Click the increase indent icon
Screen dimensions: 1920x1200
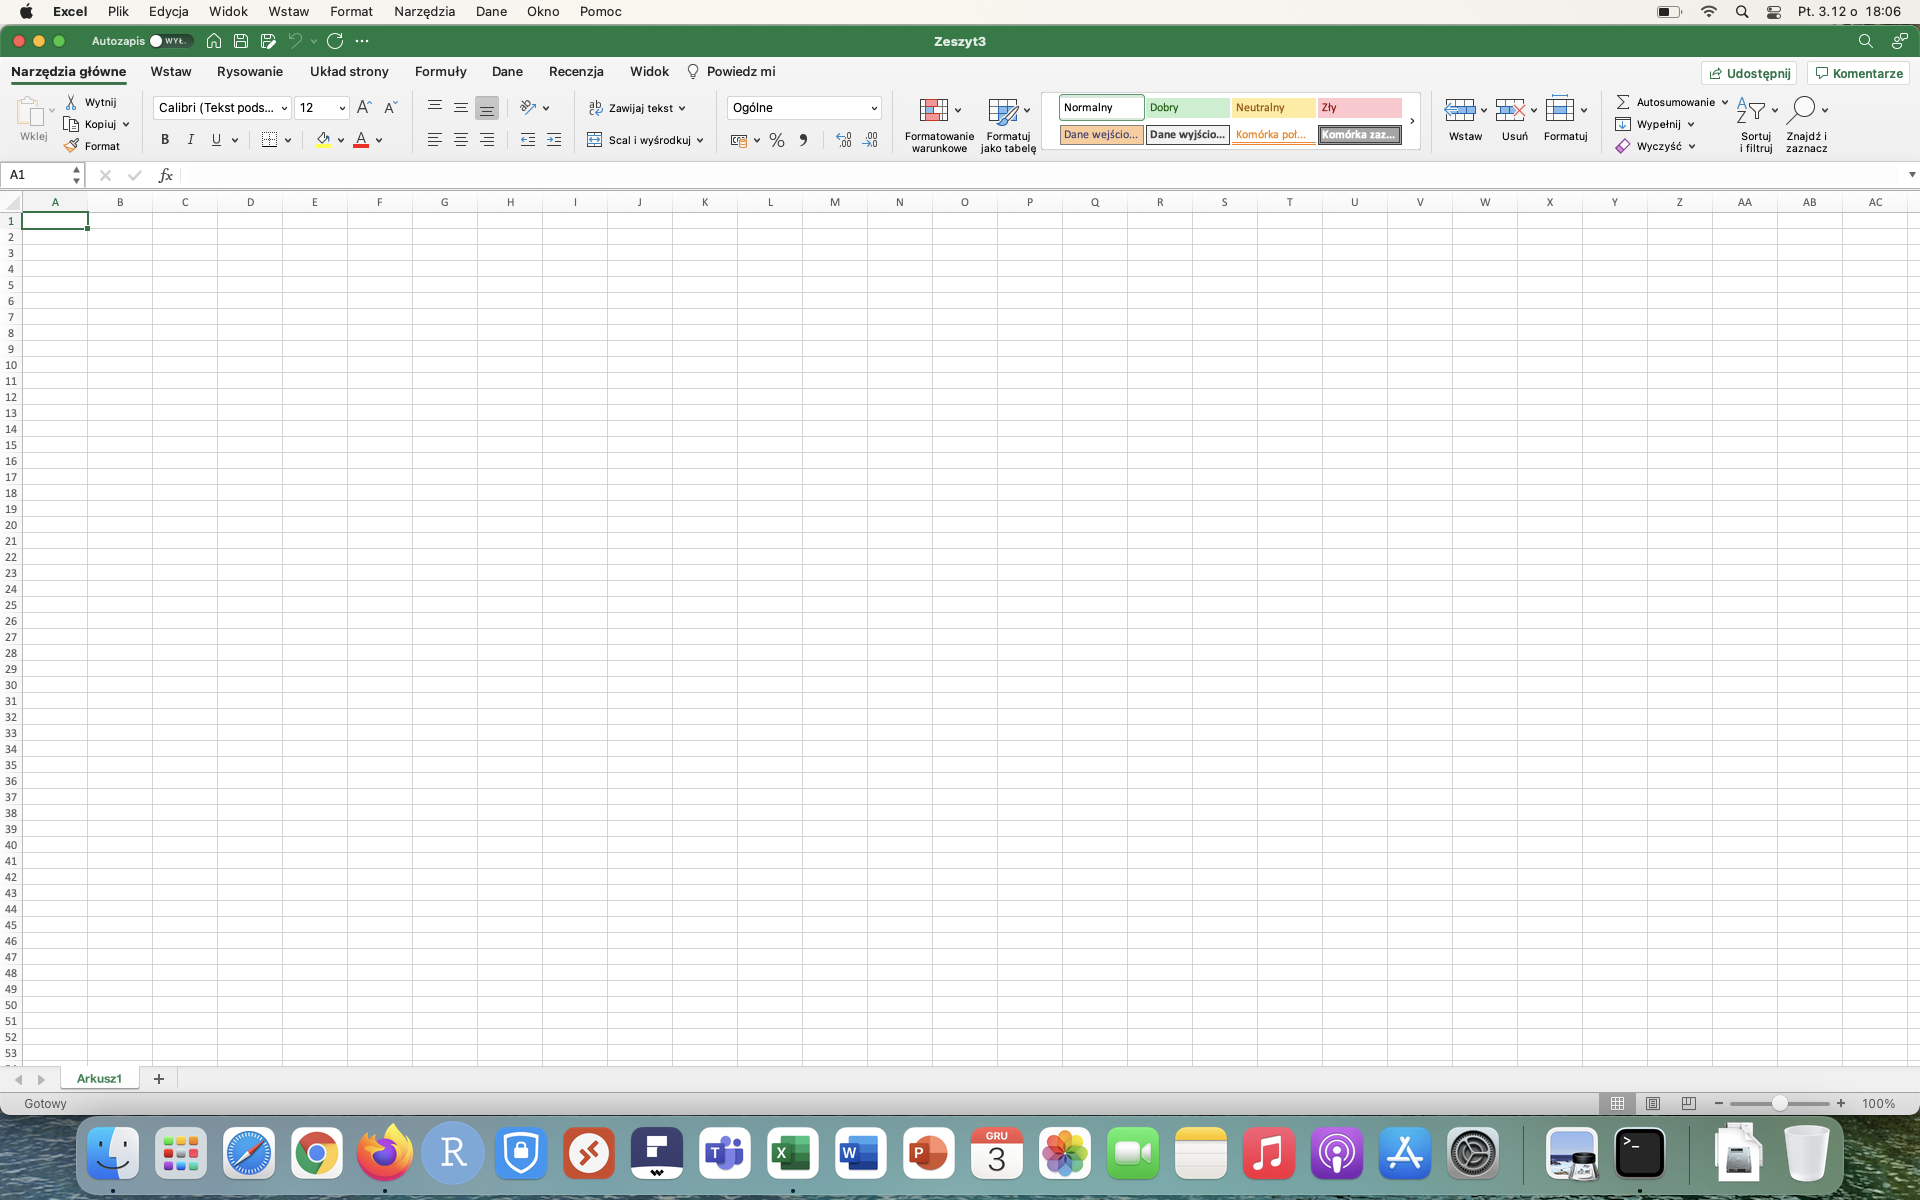click(554, 140)
